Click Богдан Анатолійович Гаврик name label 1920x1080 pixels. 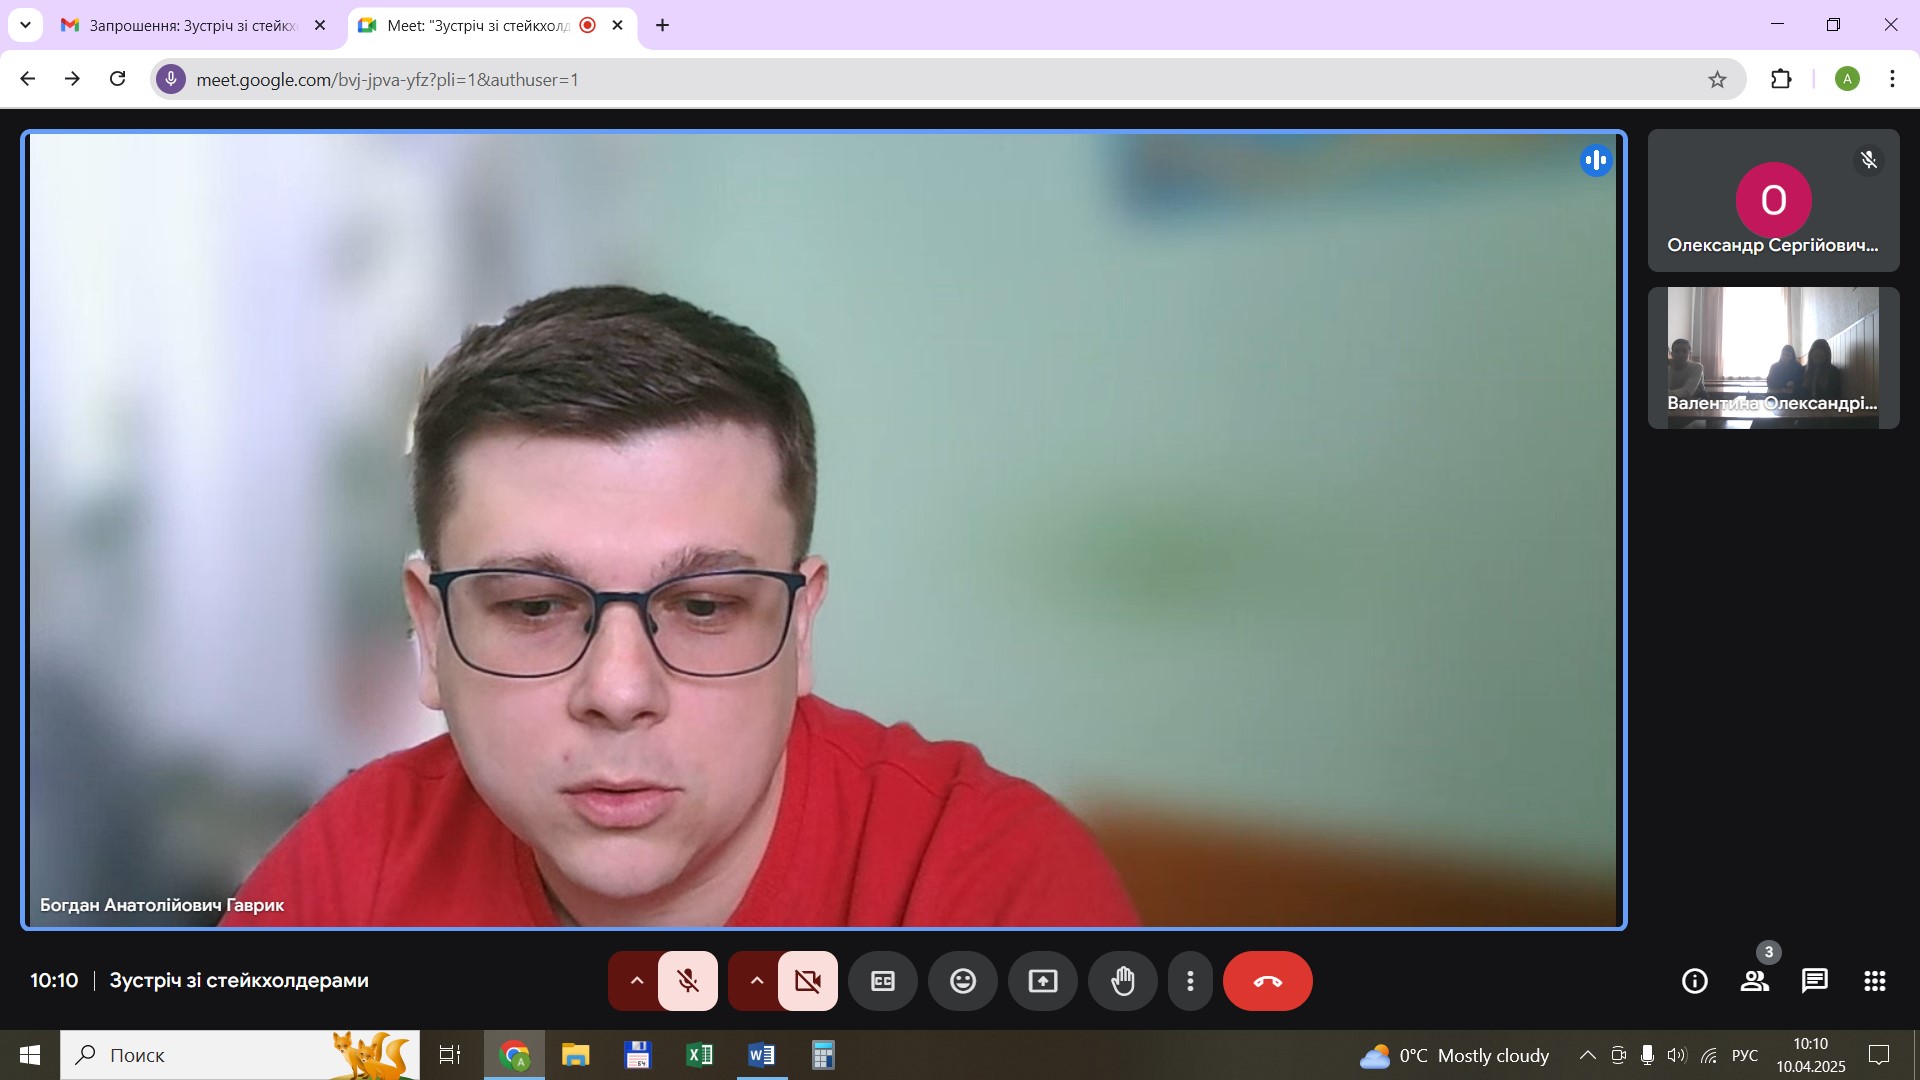162,905
